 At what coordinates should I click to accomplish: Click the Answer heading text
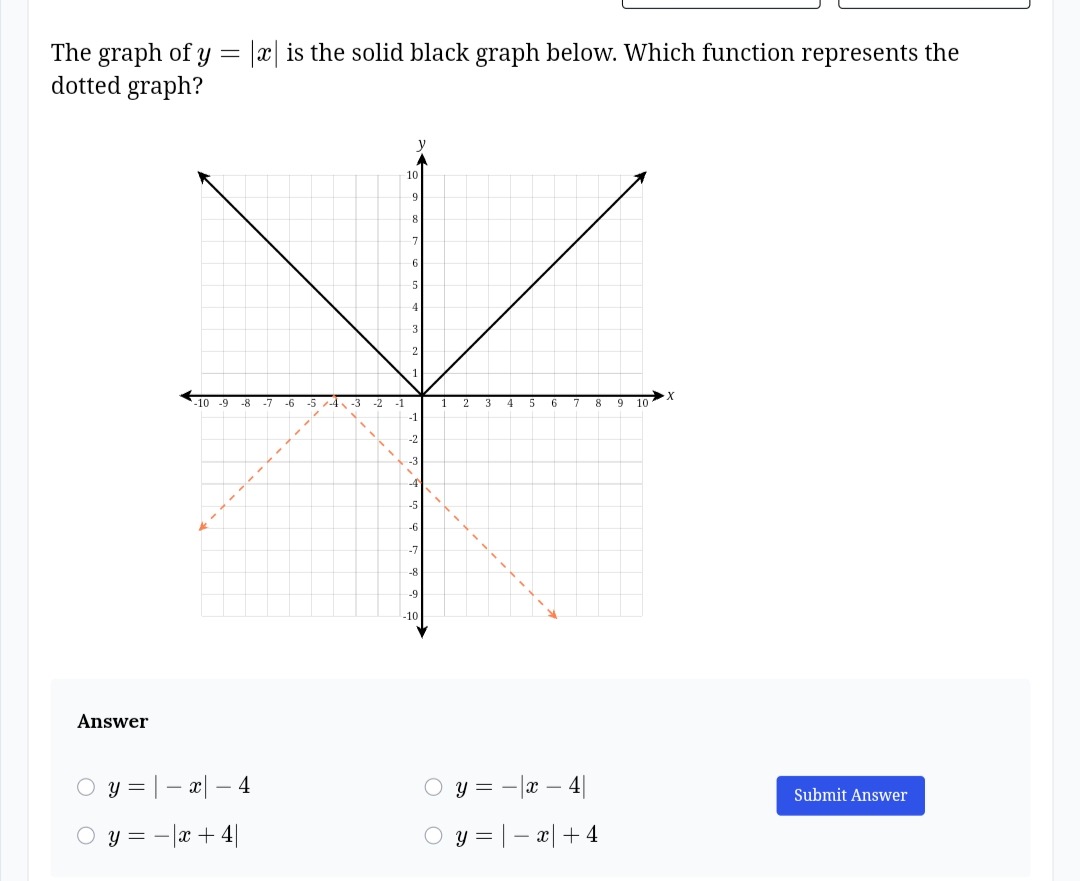click(112, 721)
